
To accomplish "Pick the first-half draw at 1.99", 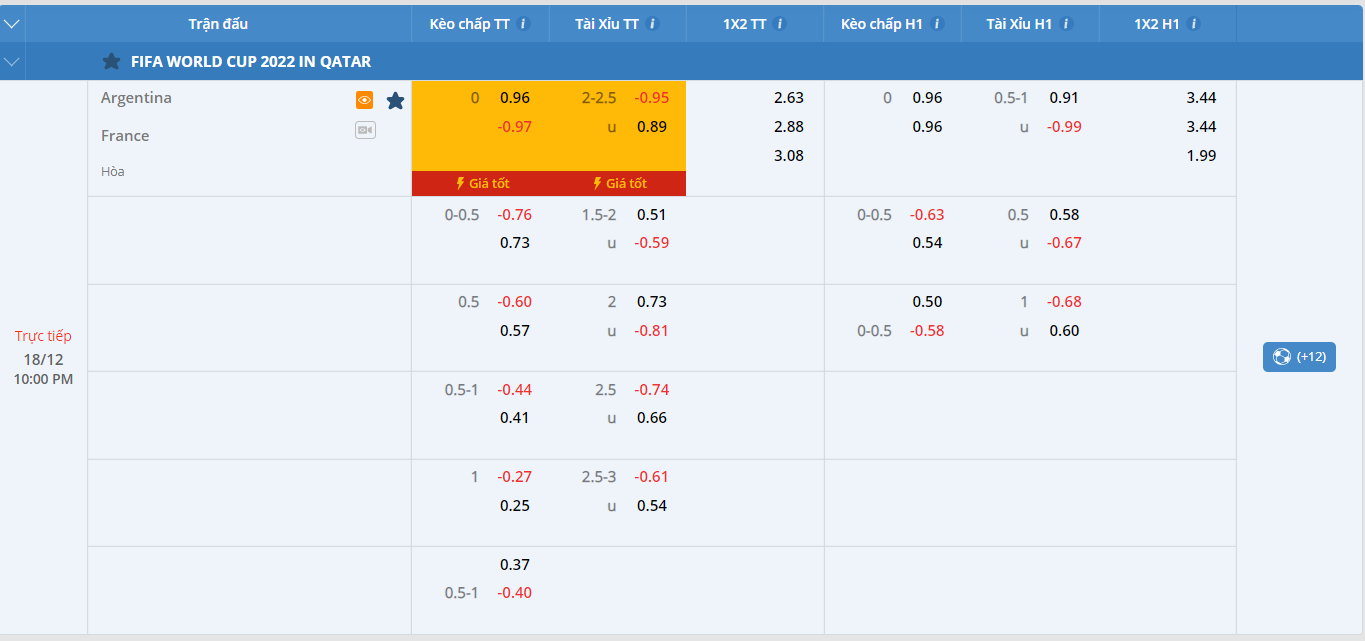I will click(x=1201, y=156).
